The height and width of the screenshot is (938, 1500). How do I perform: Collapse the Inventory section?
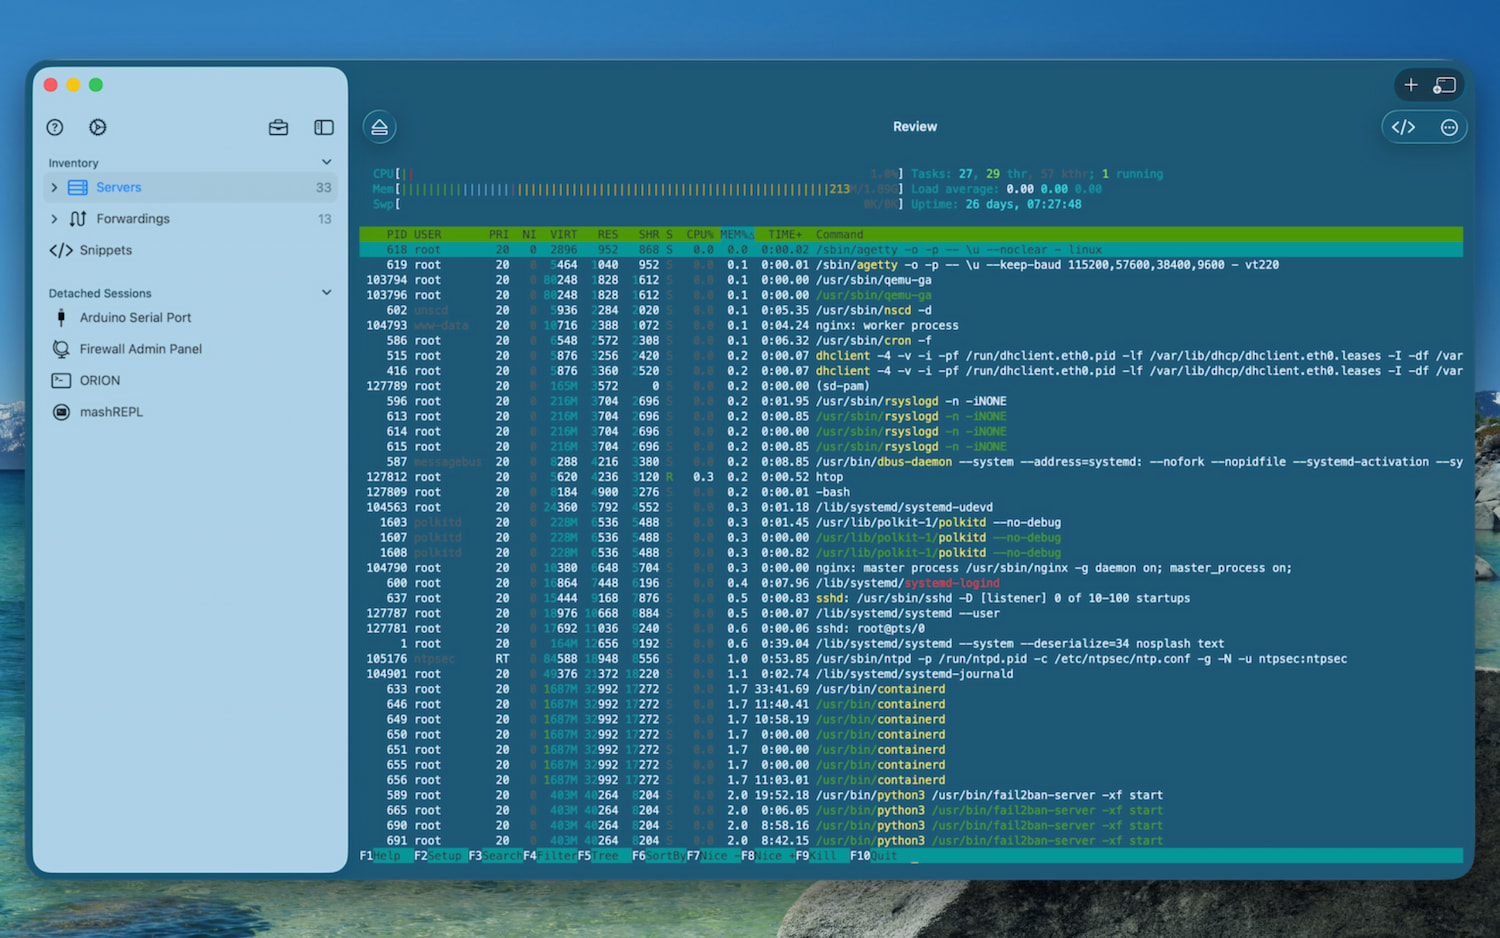[326, 161]
